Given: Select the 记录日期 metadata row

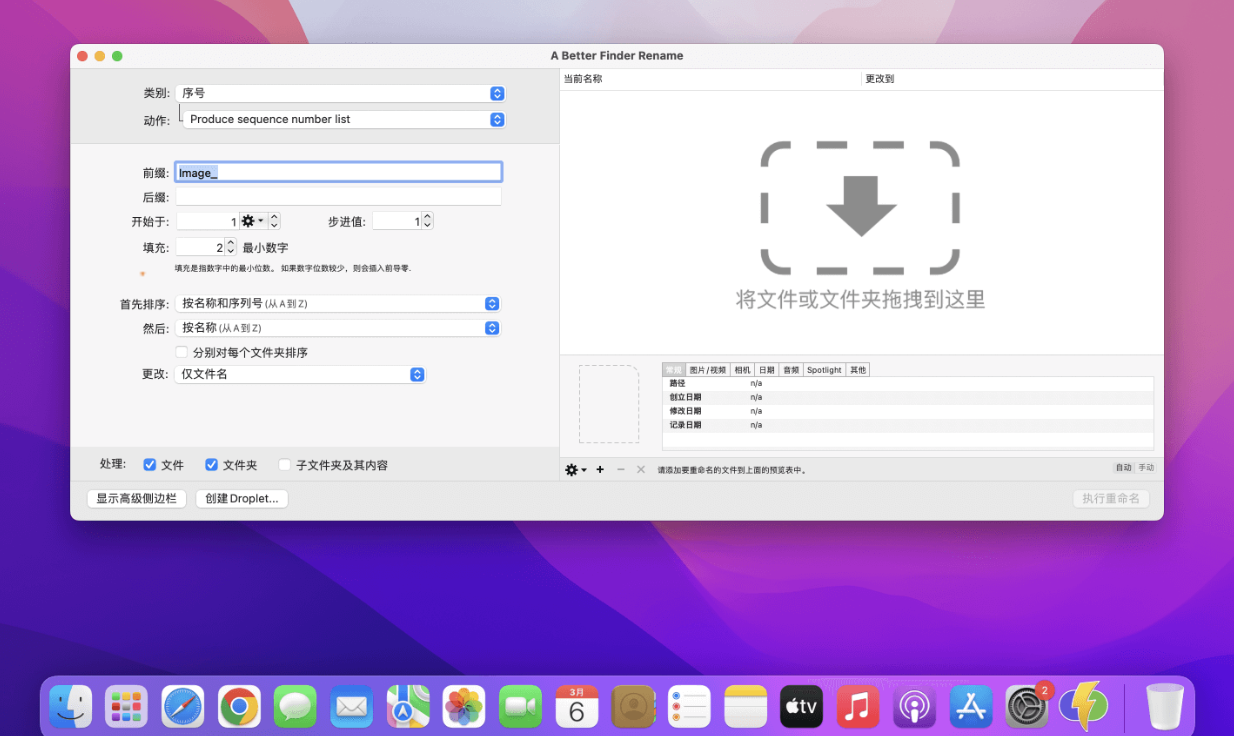Looking at the screenshot, I should click(x=908, y=425).
